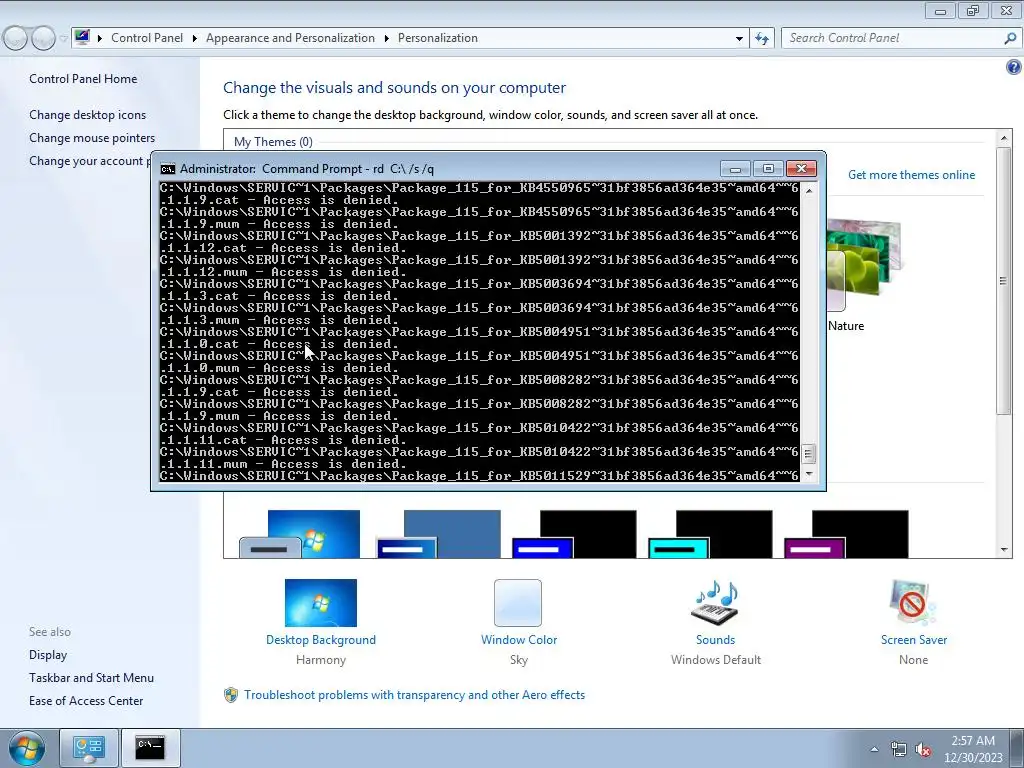Click the Sounds text link
1024x768 pixels.
click(715, 640)
